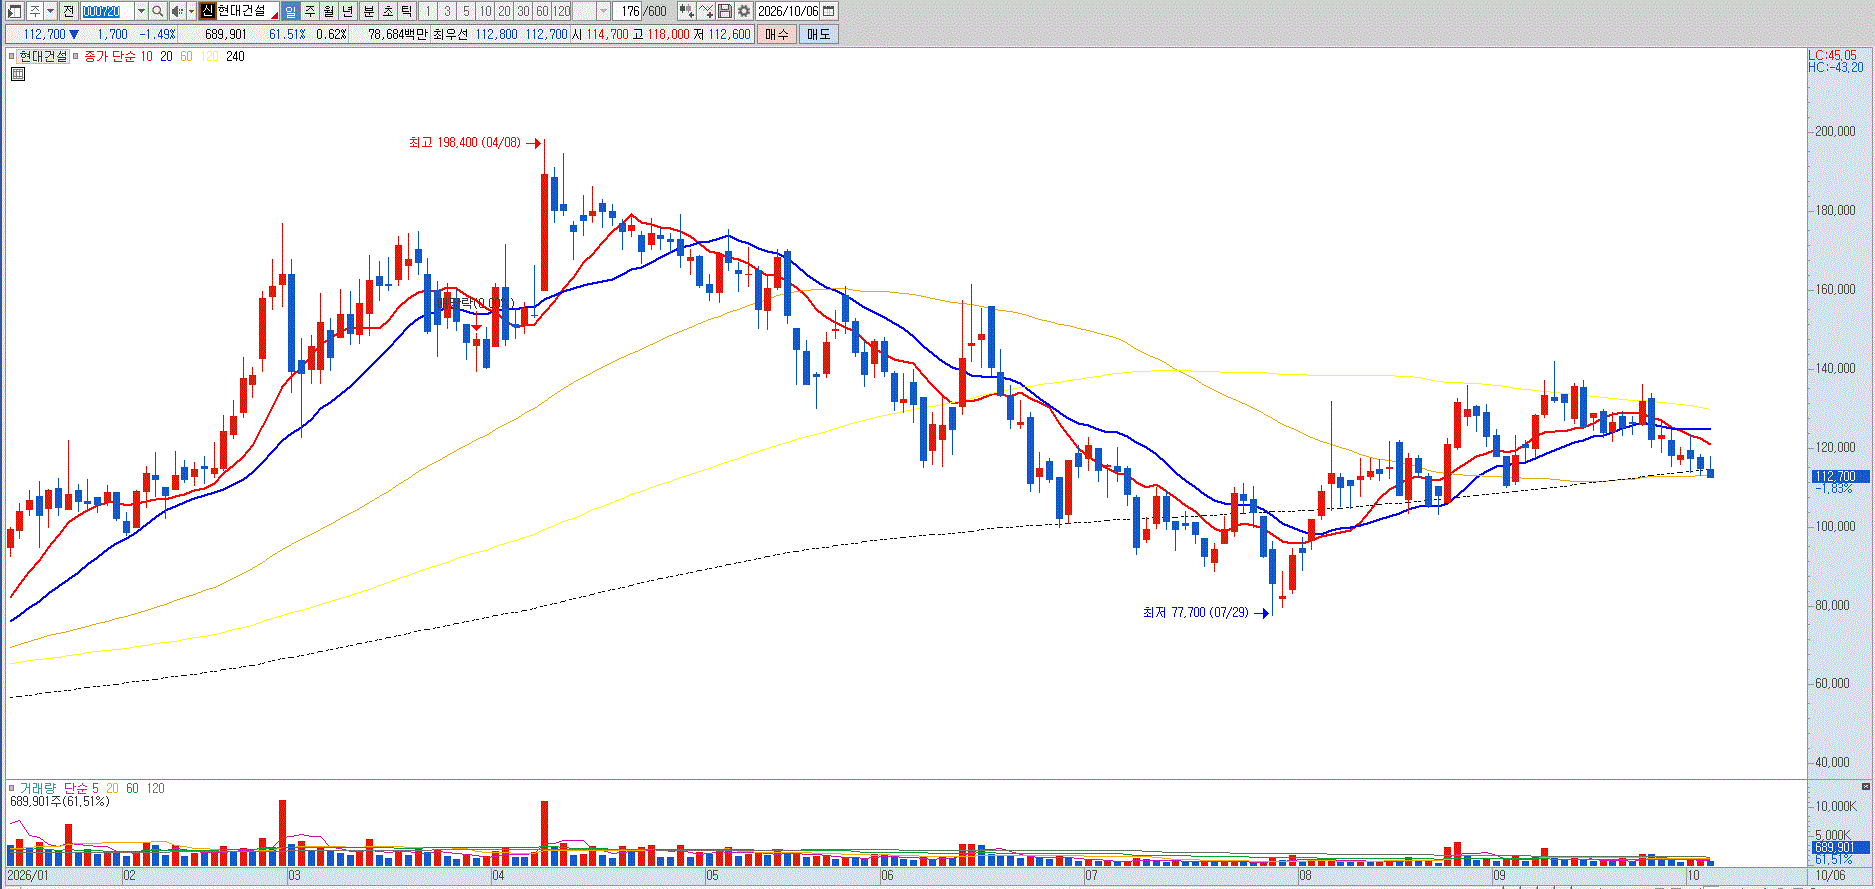Click the 전 button beside stock code
Viewport: 1875px width, 889px height.
[68, 11]
